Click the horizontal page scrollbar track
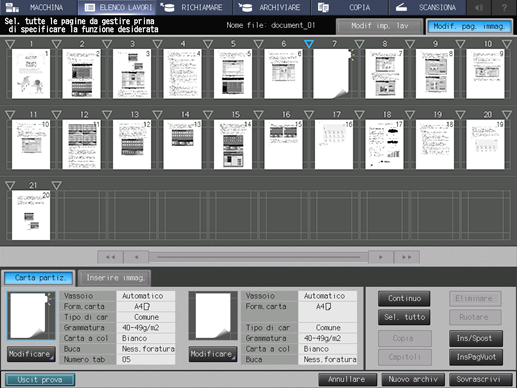517x388 pixels. coord(259,257)
